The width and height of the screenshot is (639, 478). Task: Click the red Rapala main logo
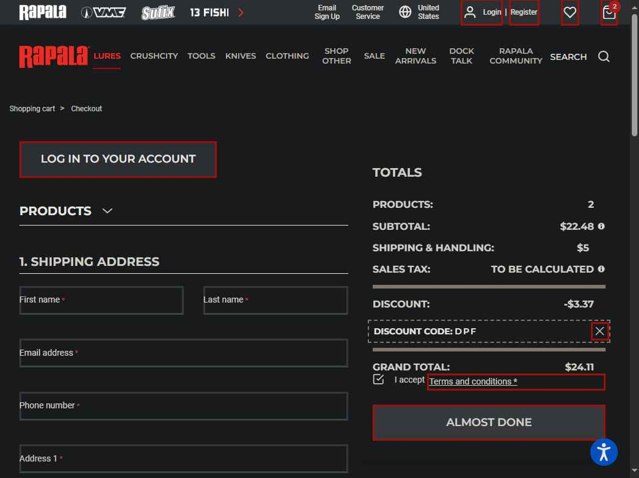tap(53, 56)
